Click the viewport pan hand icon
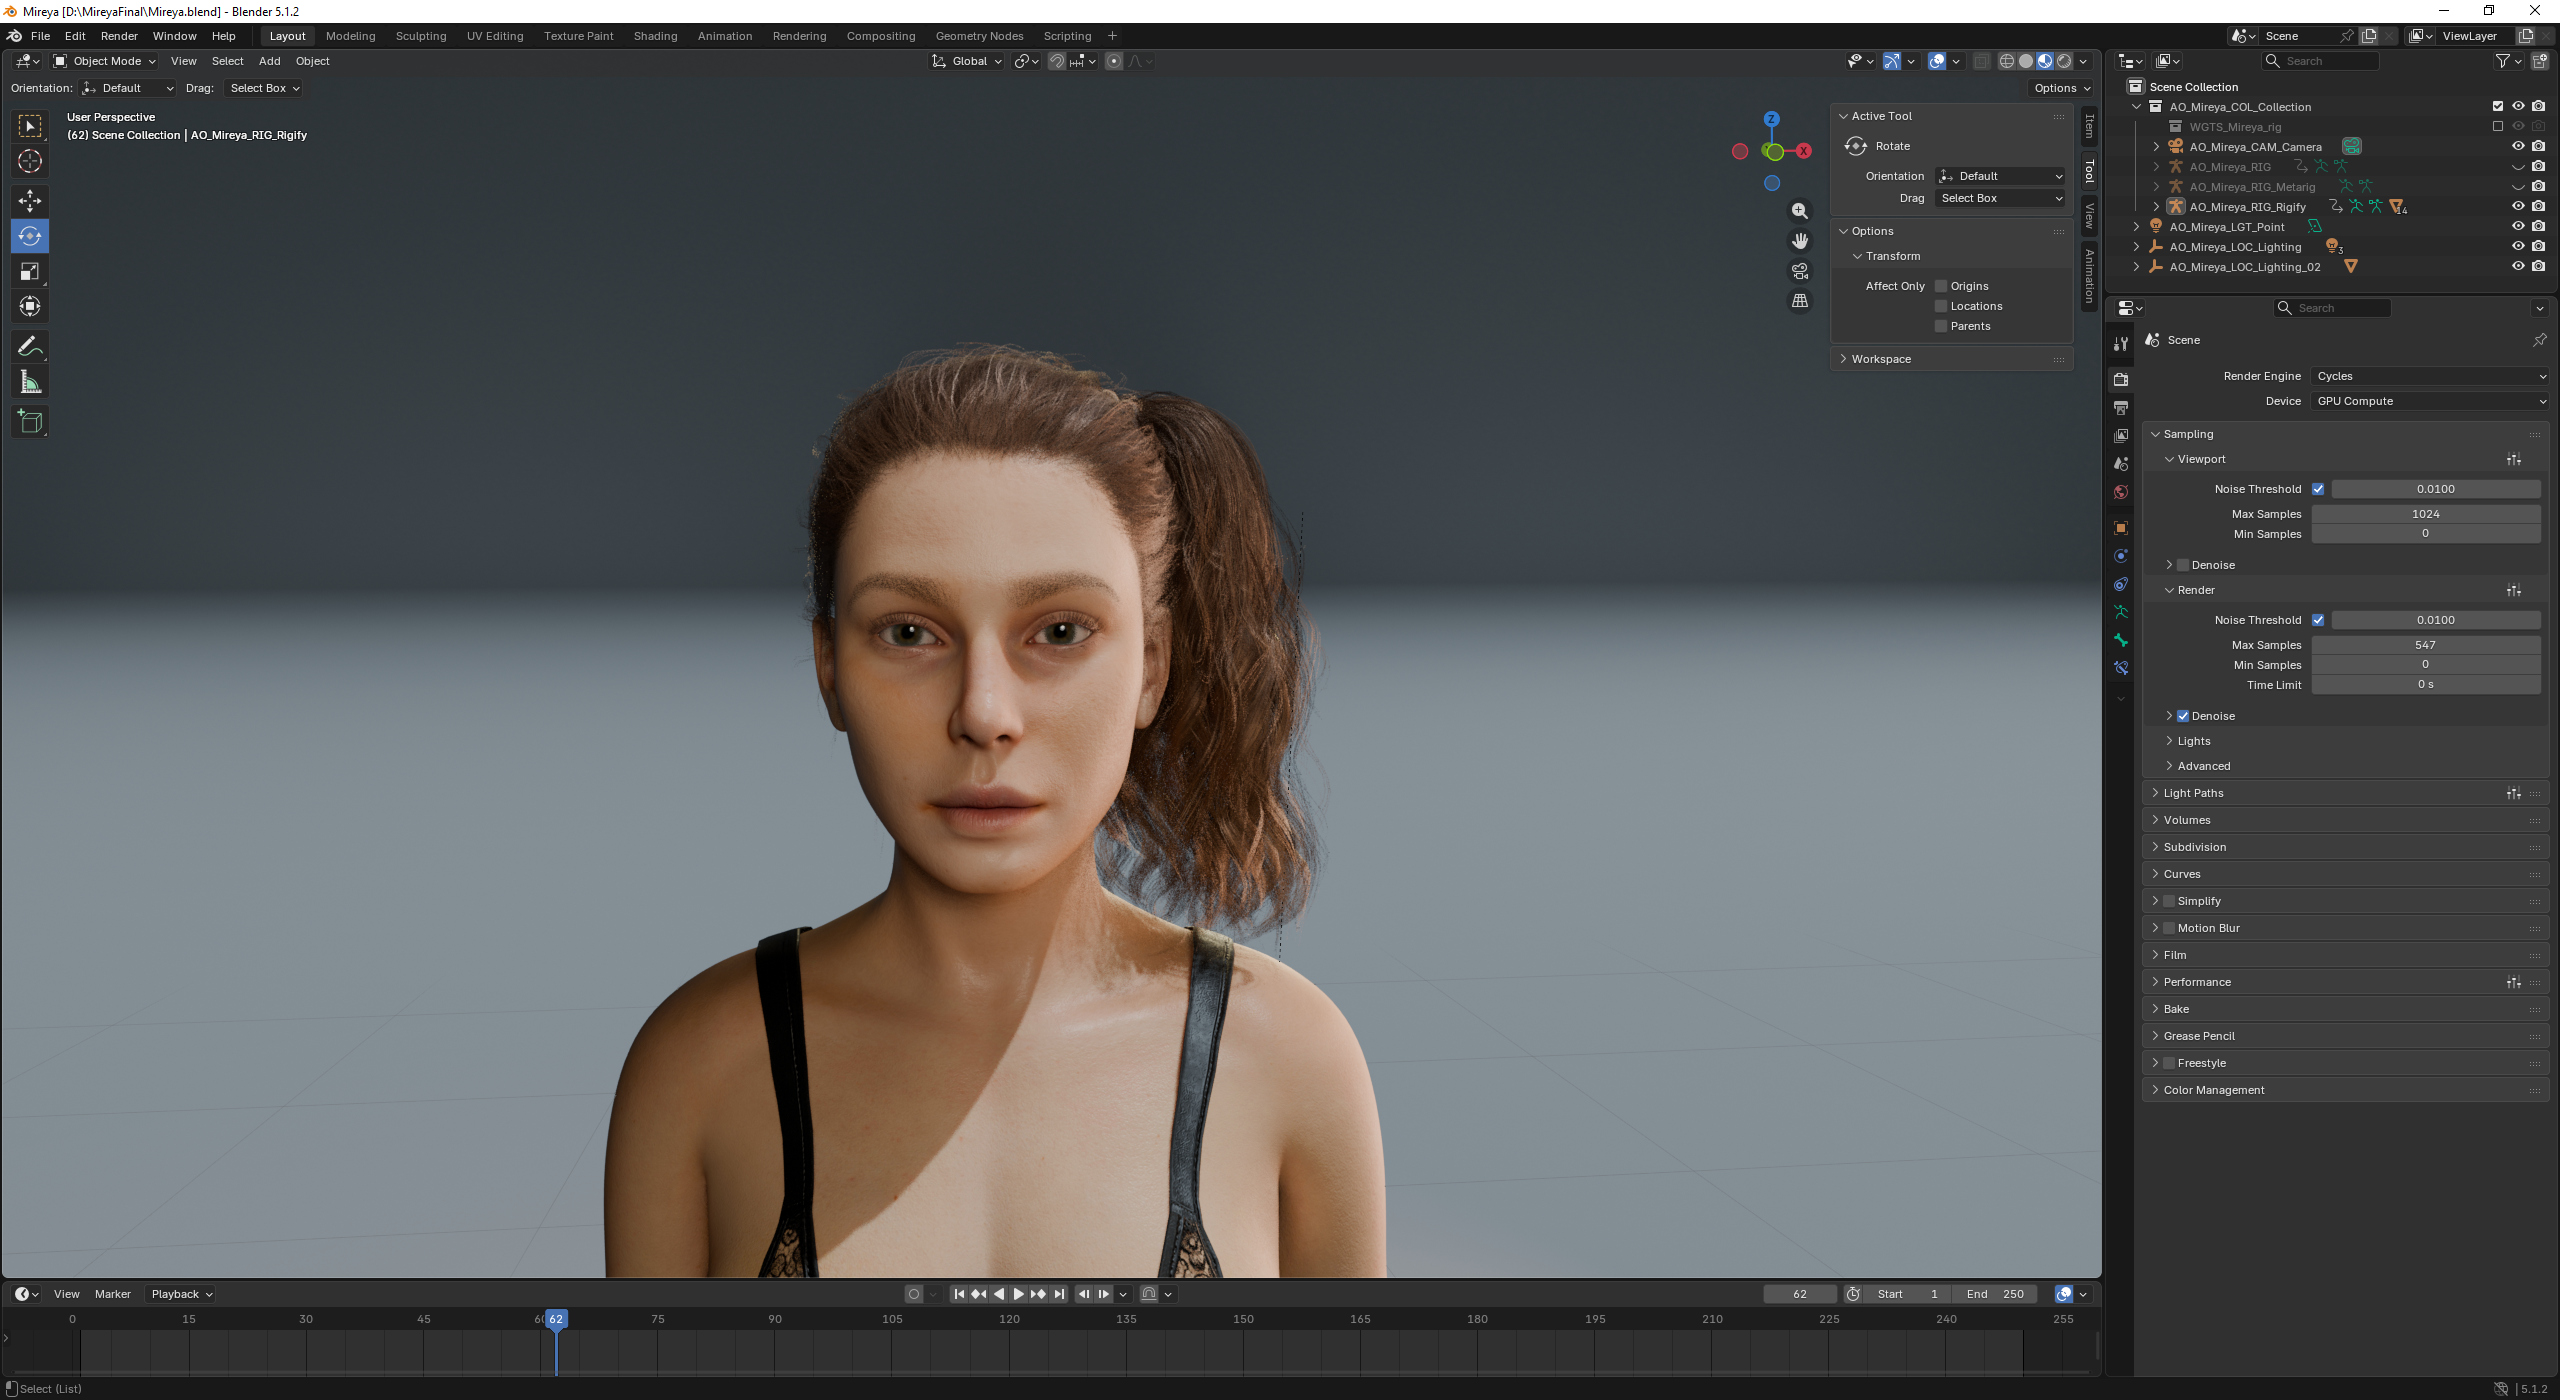This screenshot has height=1400, width=2560. [x=1800, y=241]
